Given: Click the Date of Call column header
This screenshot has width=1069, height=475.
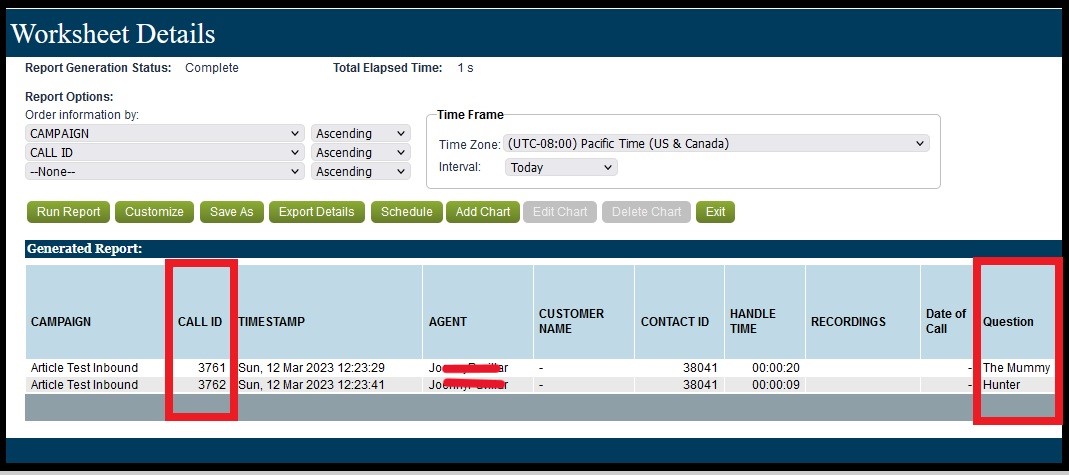Looking at the screenshot, I should click(946, 321).
